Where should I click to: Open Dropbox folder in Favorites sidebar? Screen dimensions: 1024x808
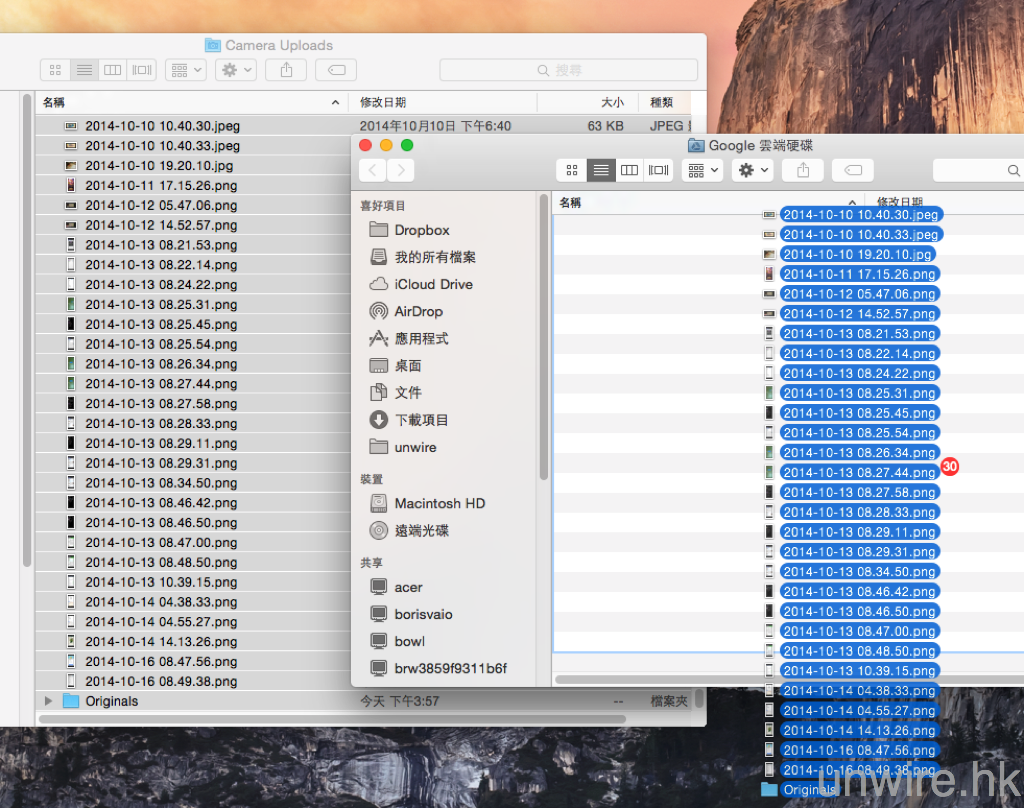click(421, 230)
